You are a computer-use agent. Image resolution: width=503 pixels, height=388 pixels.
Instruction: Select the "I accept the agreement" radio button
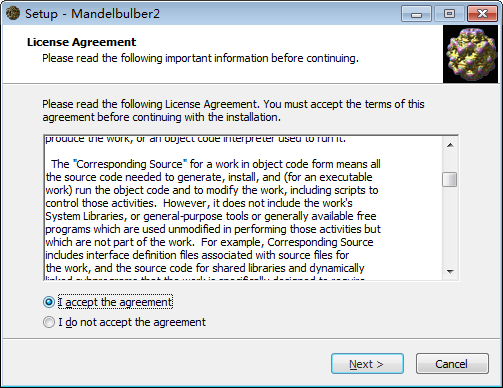(49, 302)
